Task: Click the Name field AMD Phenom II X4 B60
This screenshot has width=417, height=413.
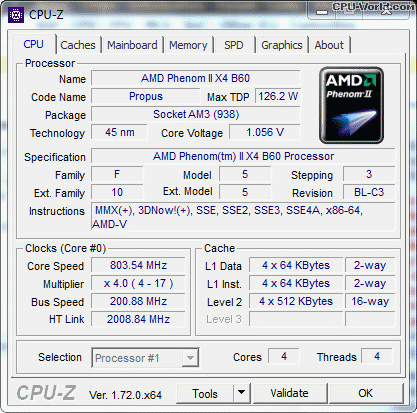Action: point(195,78)
